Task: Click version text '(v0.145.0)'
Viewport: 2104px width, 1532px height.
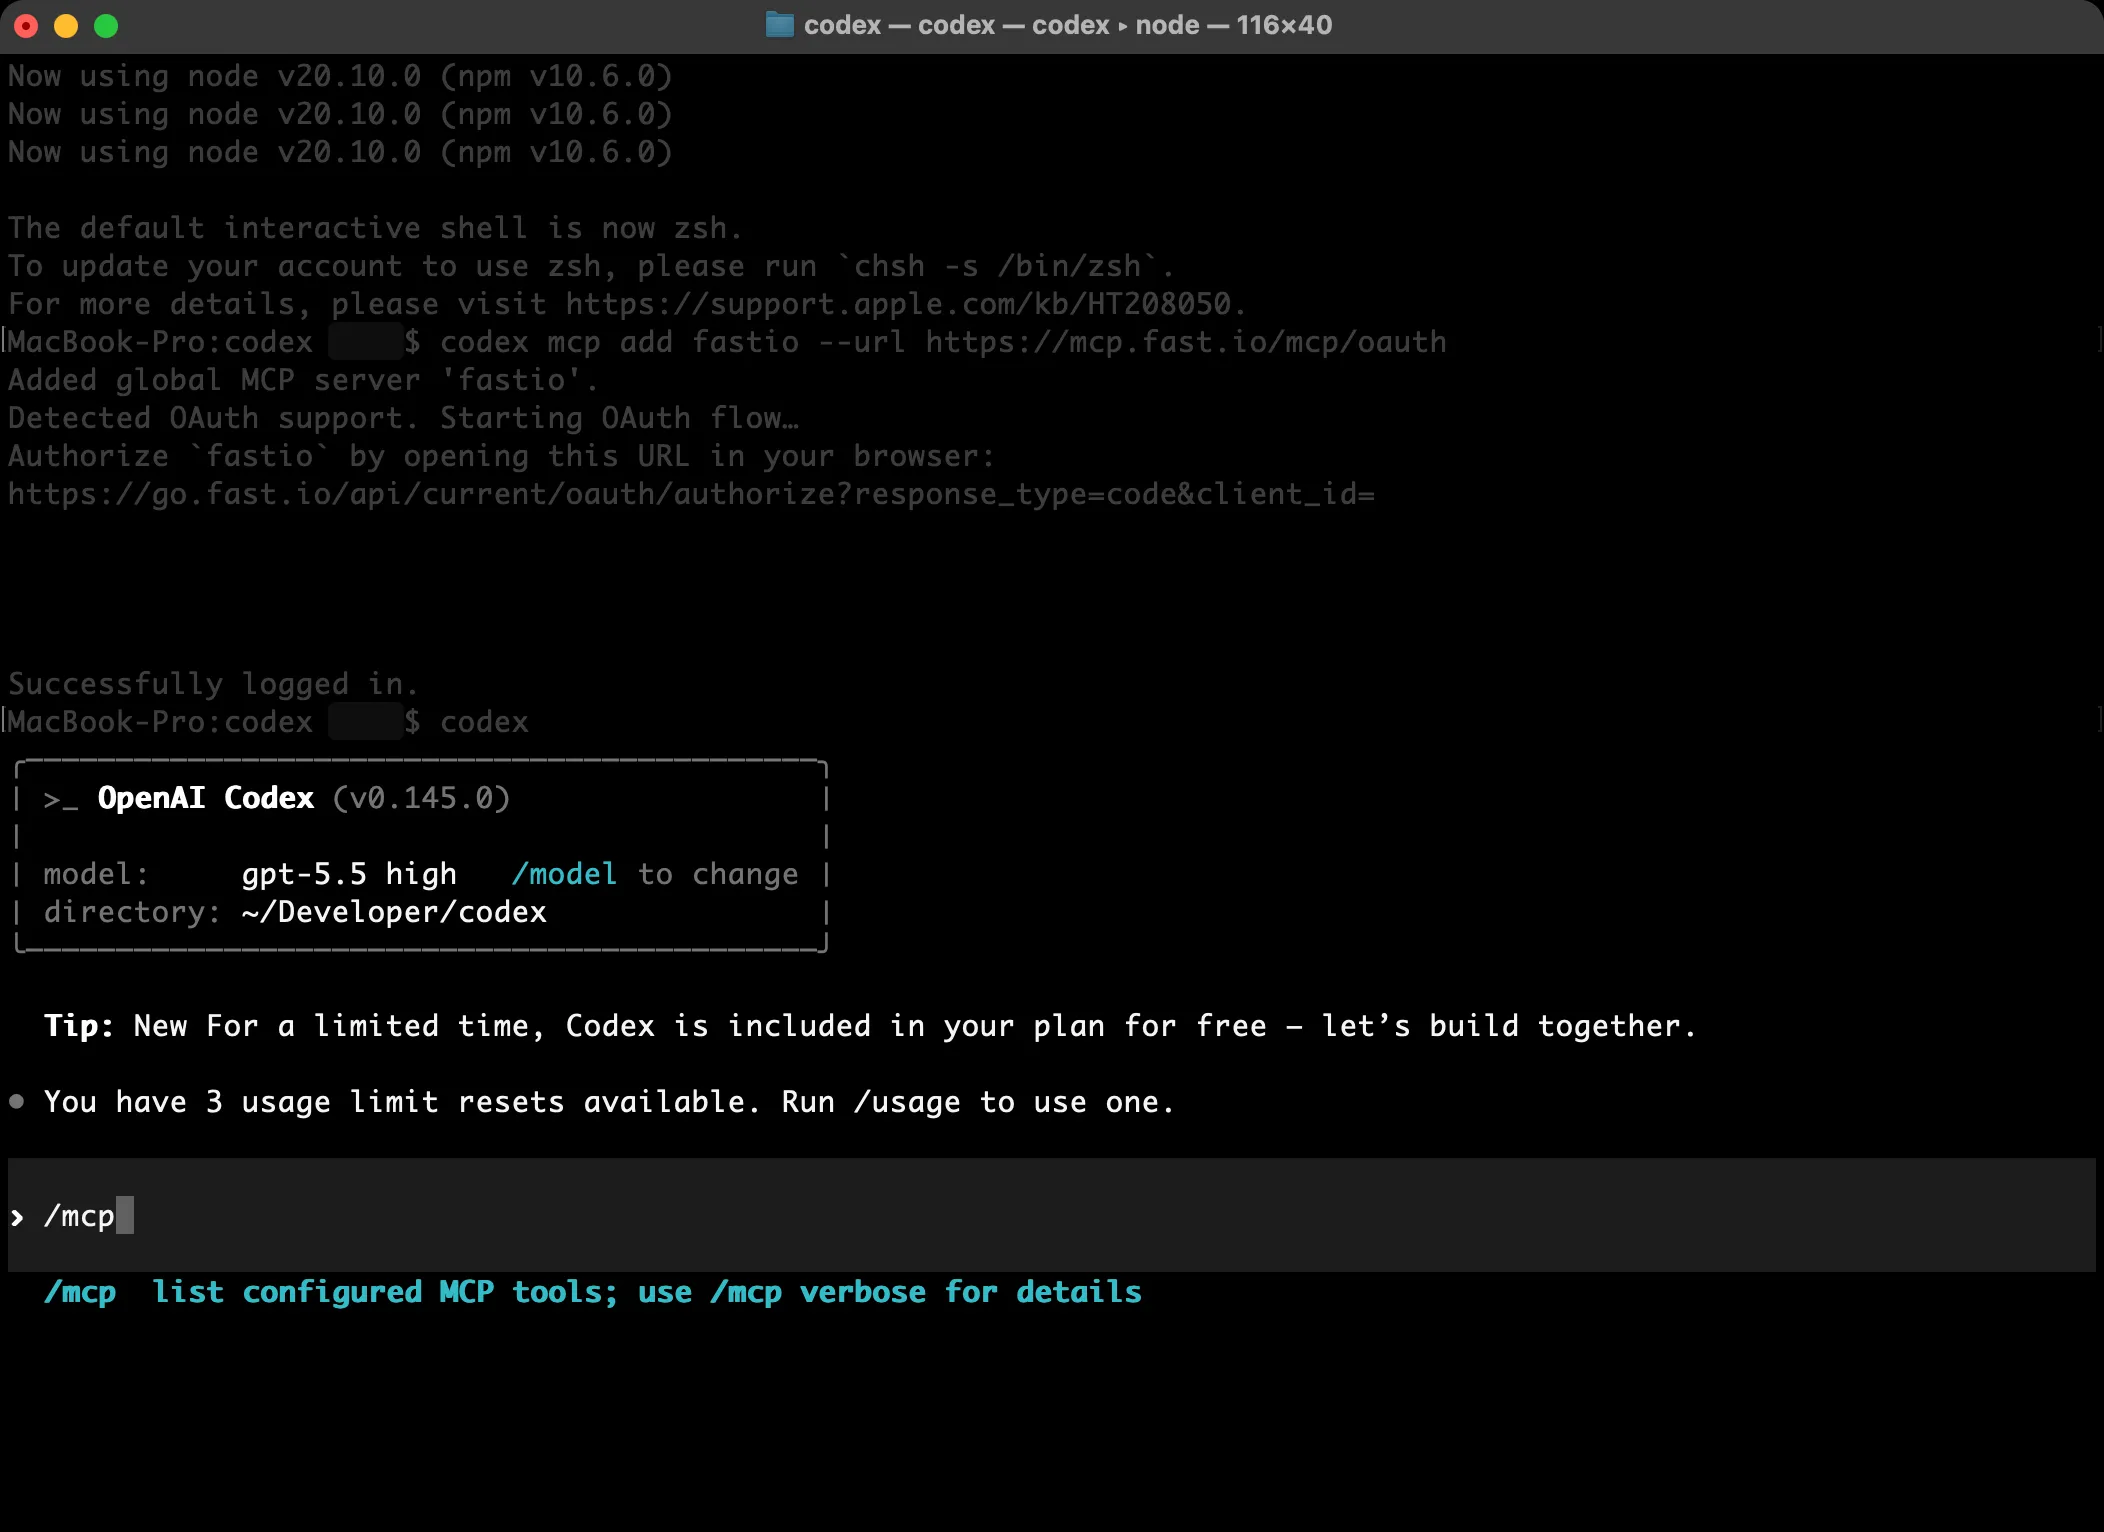Action: pyautogui.click(x=421, y=798)
